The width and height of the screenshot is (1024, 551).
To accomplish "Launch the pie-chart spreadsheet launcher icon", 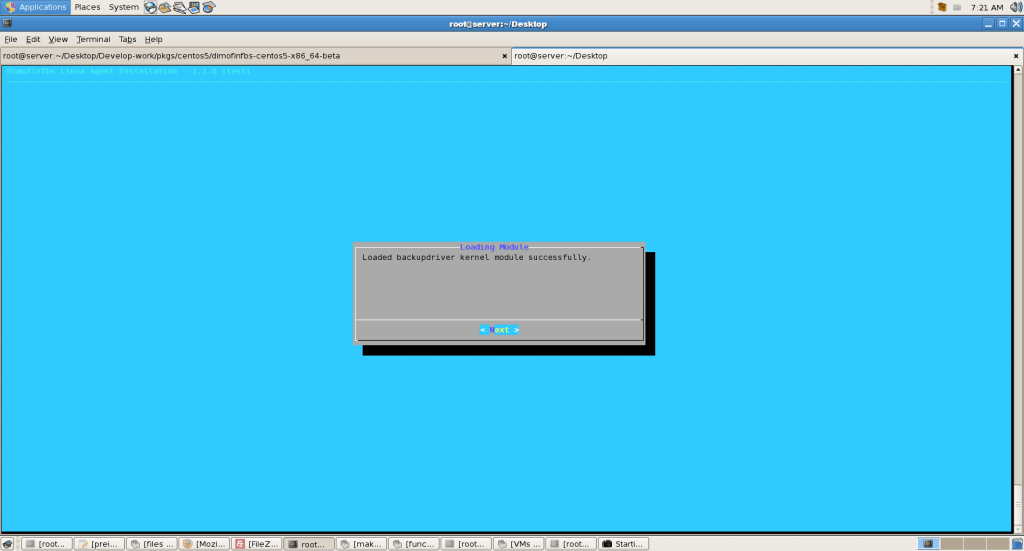I will coord(208,8).
